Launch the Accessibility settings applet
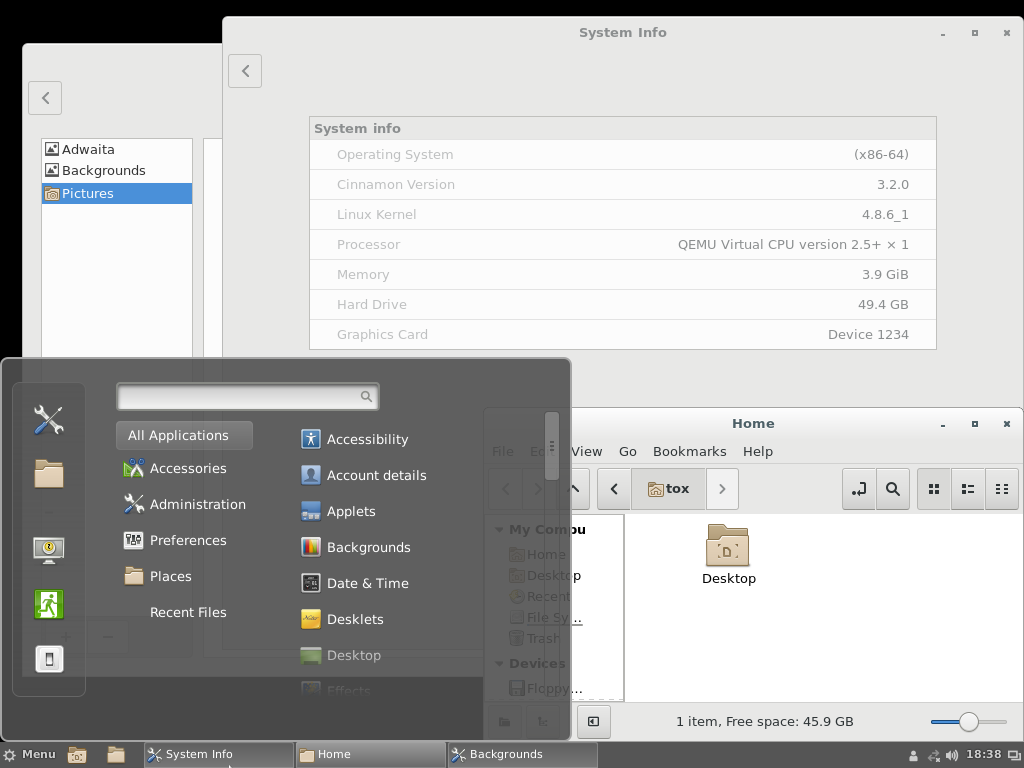The width and height of the screenshot is (1024, 768). tap(367, 439)
